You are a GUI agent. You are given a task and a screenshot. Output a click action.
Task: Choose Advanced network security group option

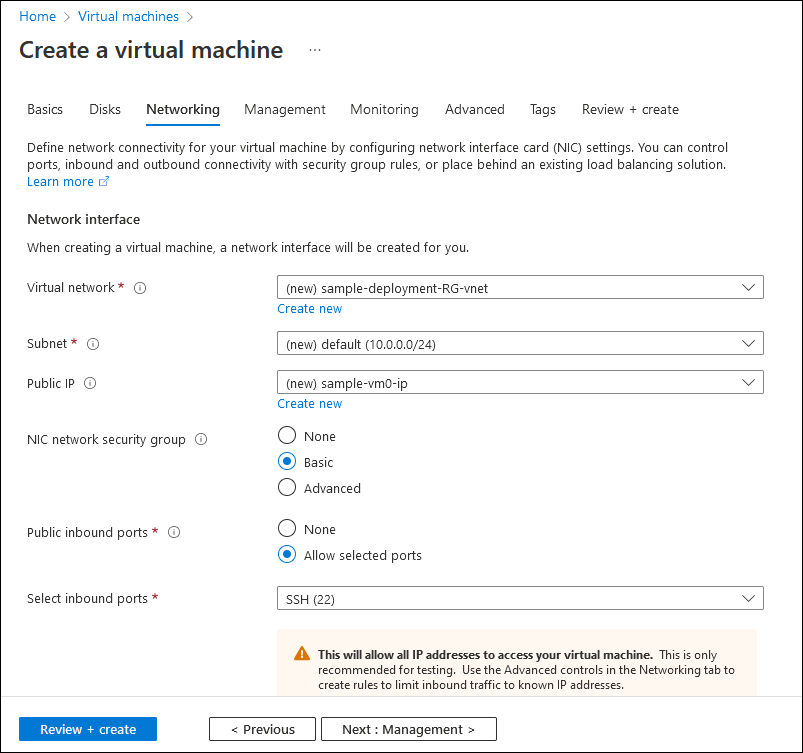point(287,488)
